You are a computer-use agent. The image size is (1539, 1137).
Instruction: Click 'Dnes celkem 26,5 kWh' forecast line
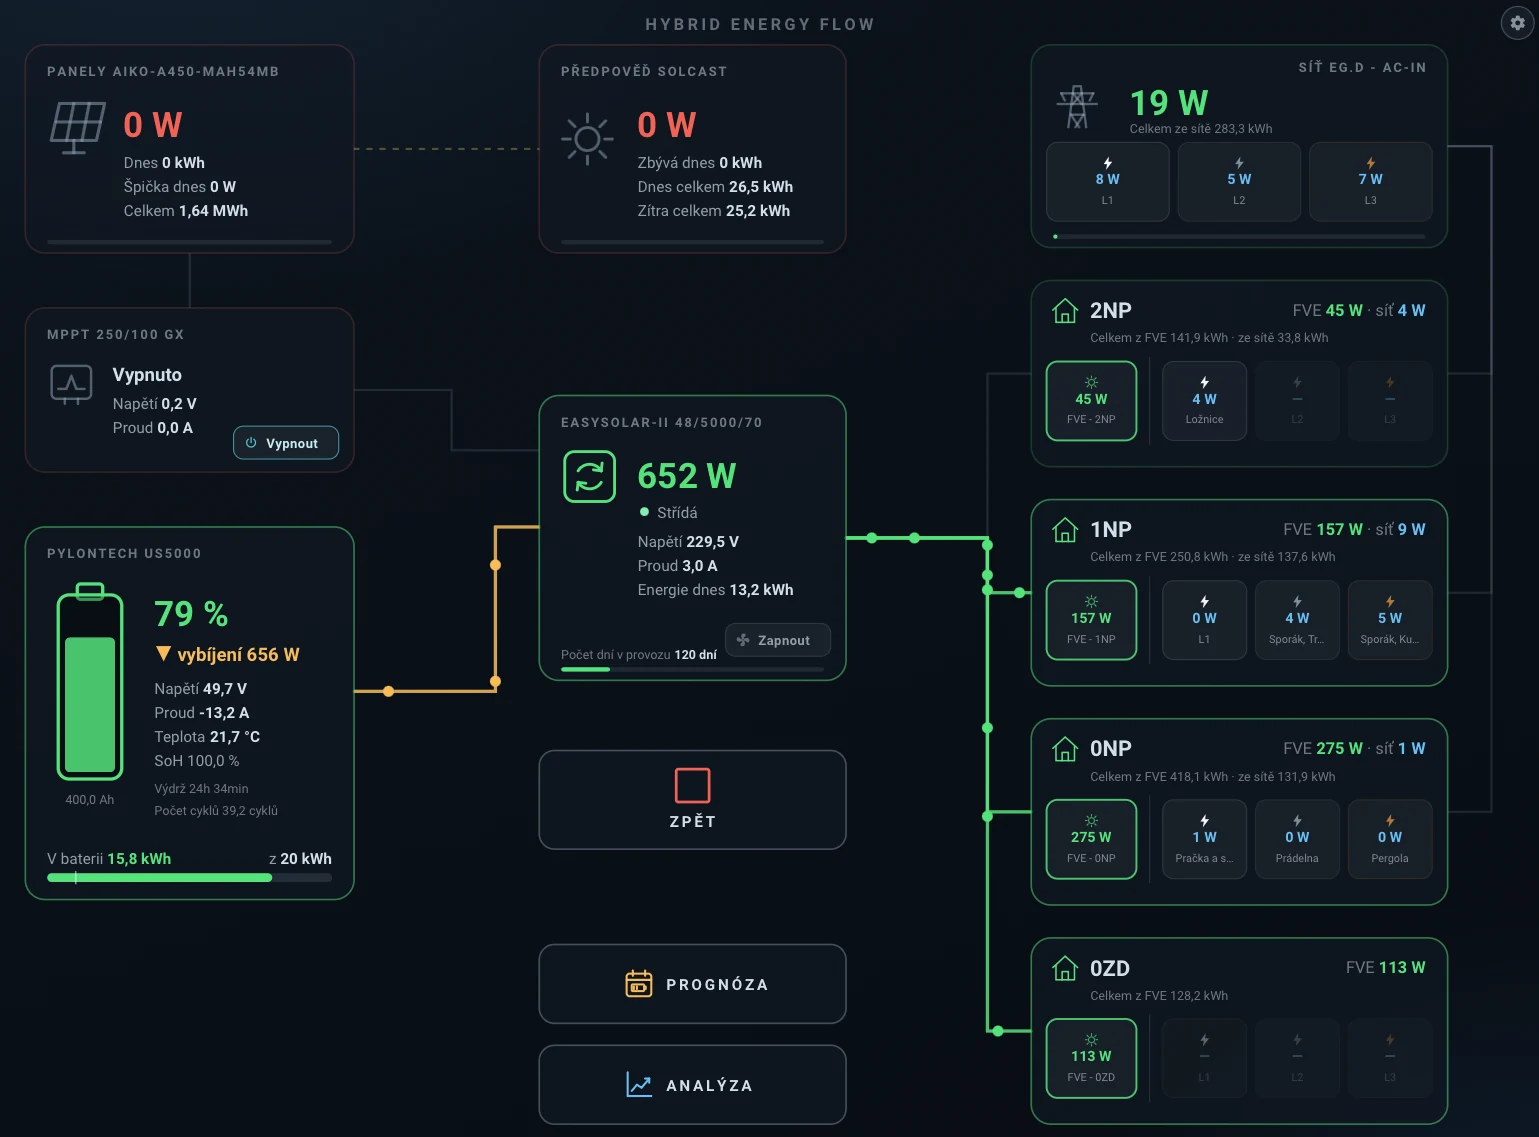click(715, 187)
